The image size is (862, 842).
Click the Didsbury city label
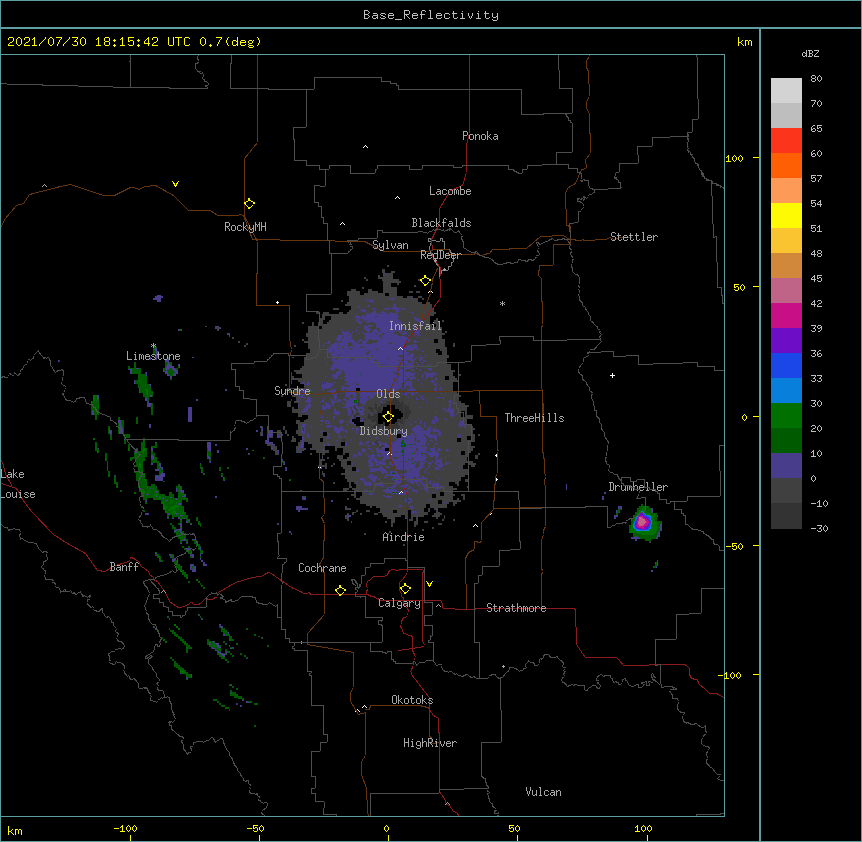coord(384,431)
